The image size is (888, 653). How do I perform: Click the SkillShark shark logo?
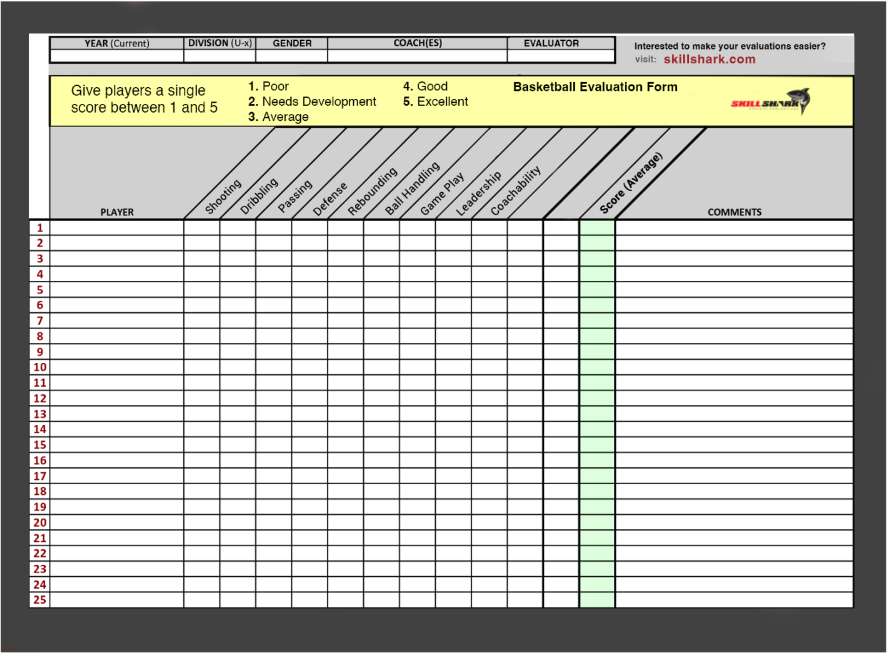[x=770, y=103]
